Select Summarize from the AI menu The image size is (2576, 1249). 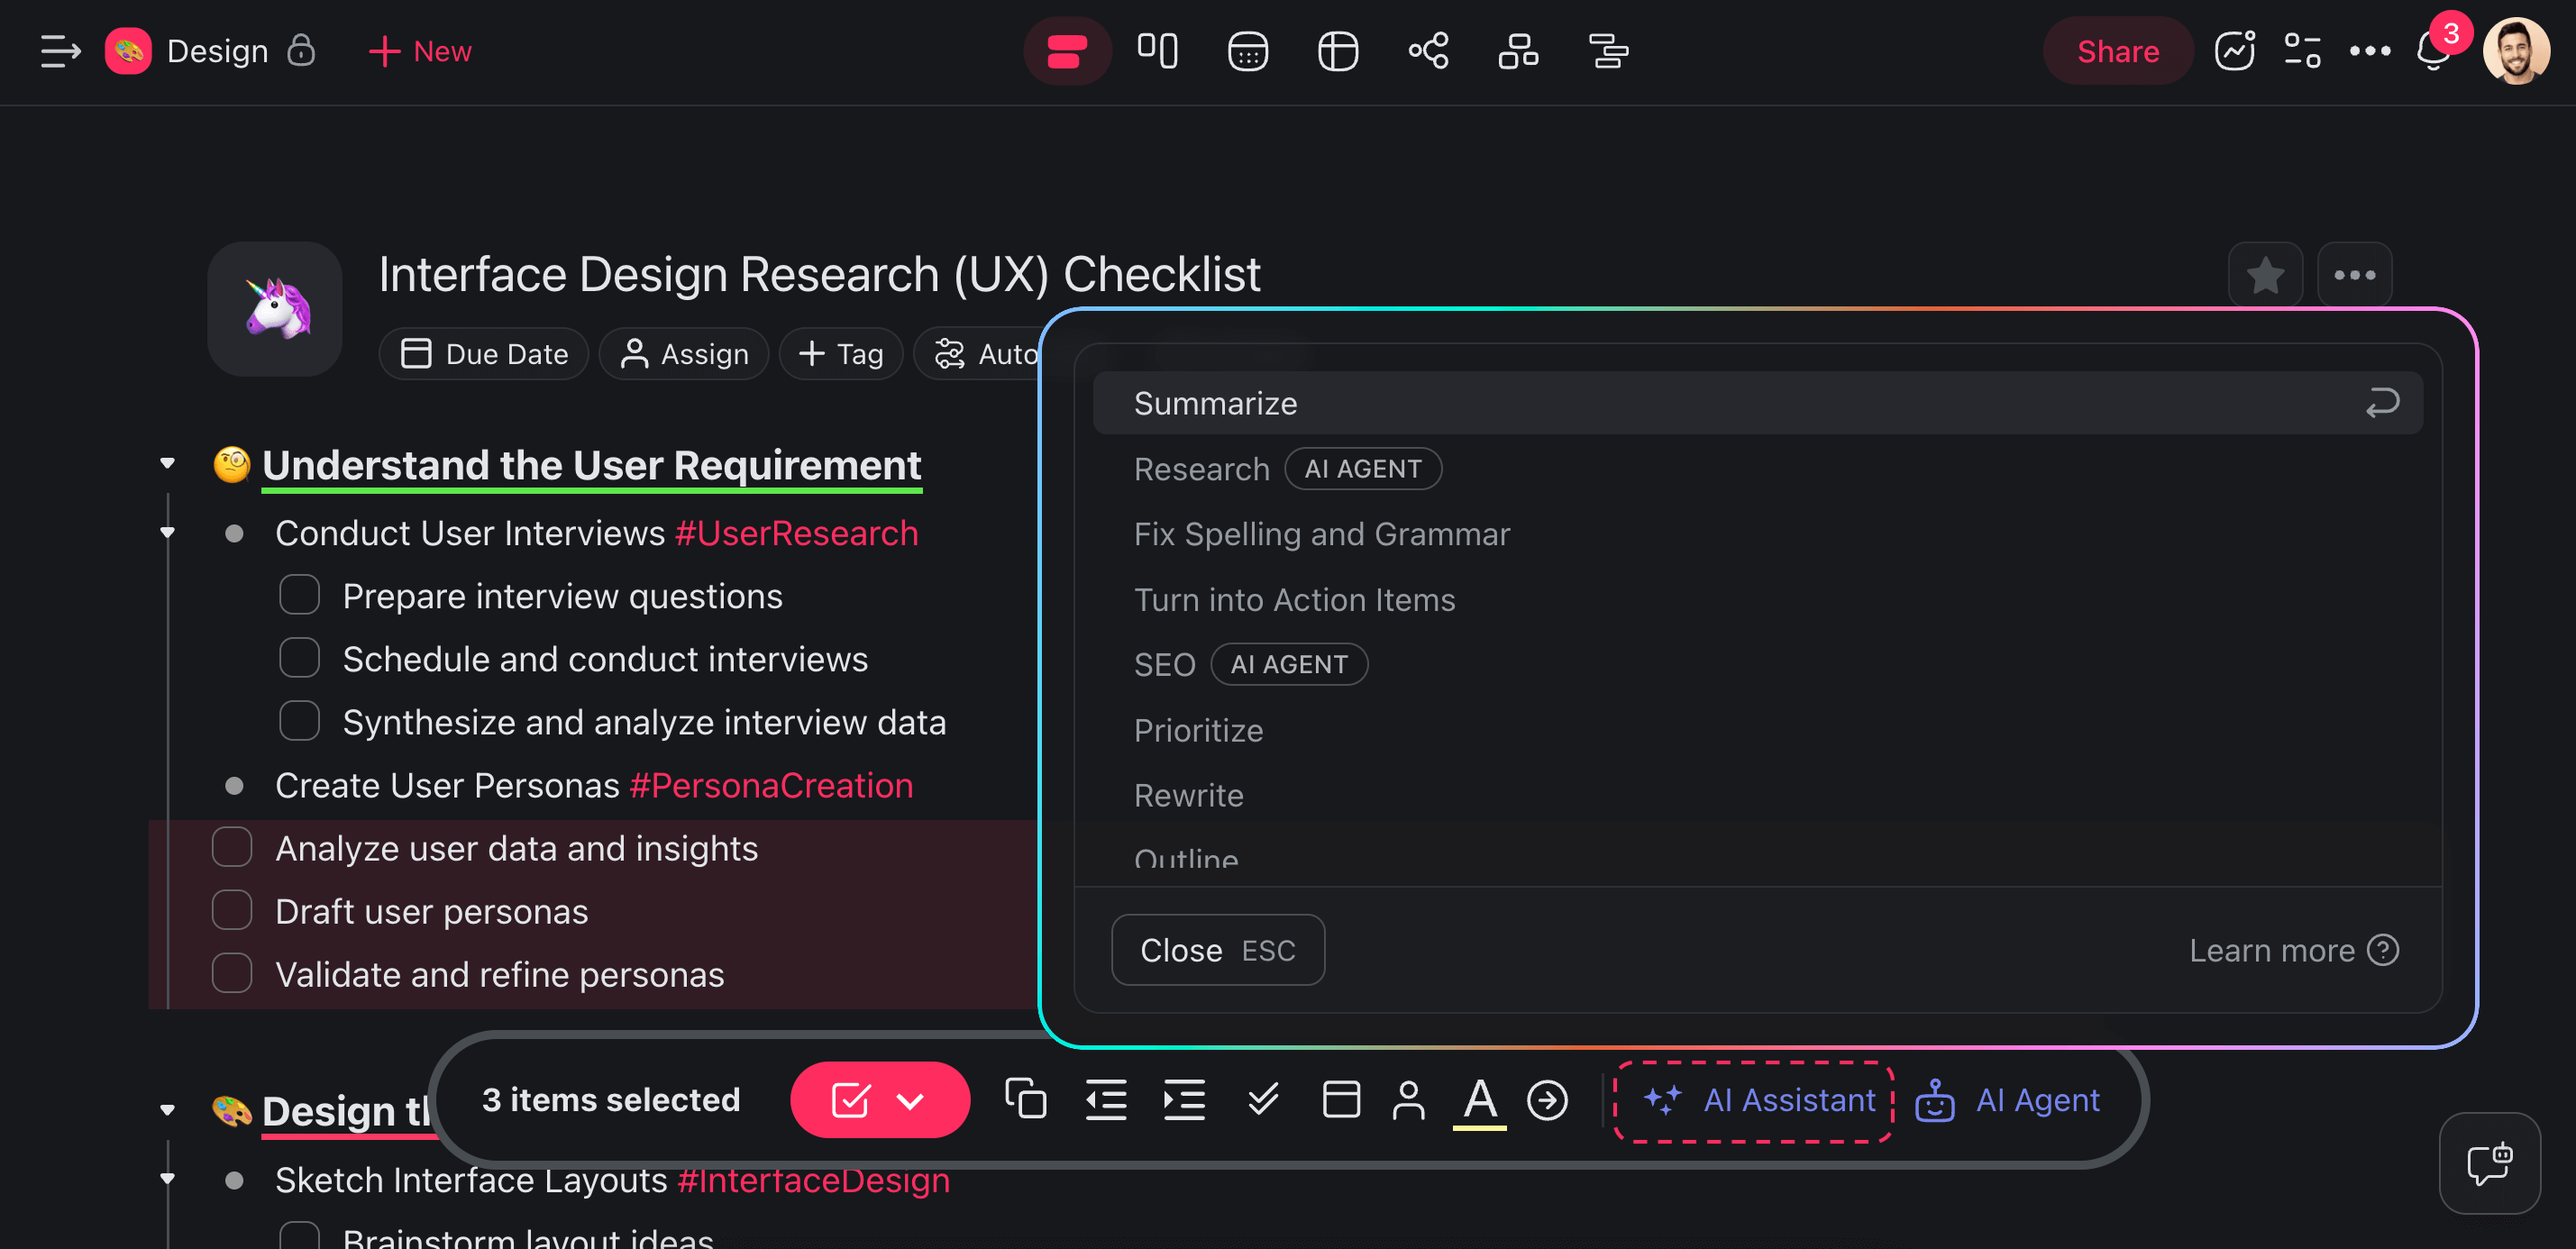[1215, 403]
